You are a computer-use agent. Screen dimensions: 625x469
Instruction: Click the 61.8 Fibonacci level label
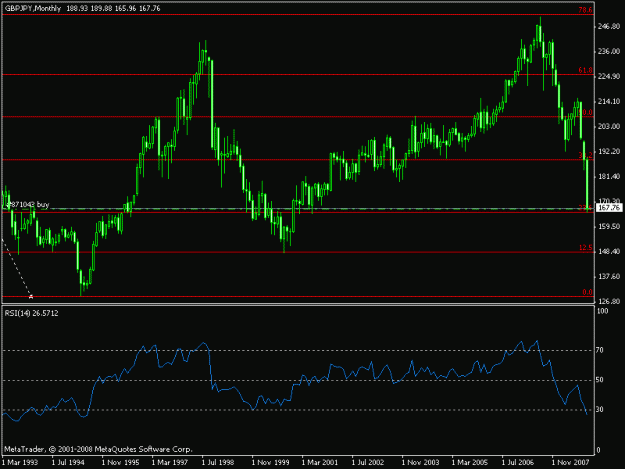[x=585, y=70]
